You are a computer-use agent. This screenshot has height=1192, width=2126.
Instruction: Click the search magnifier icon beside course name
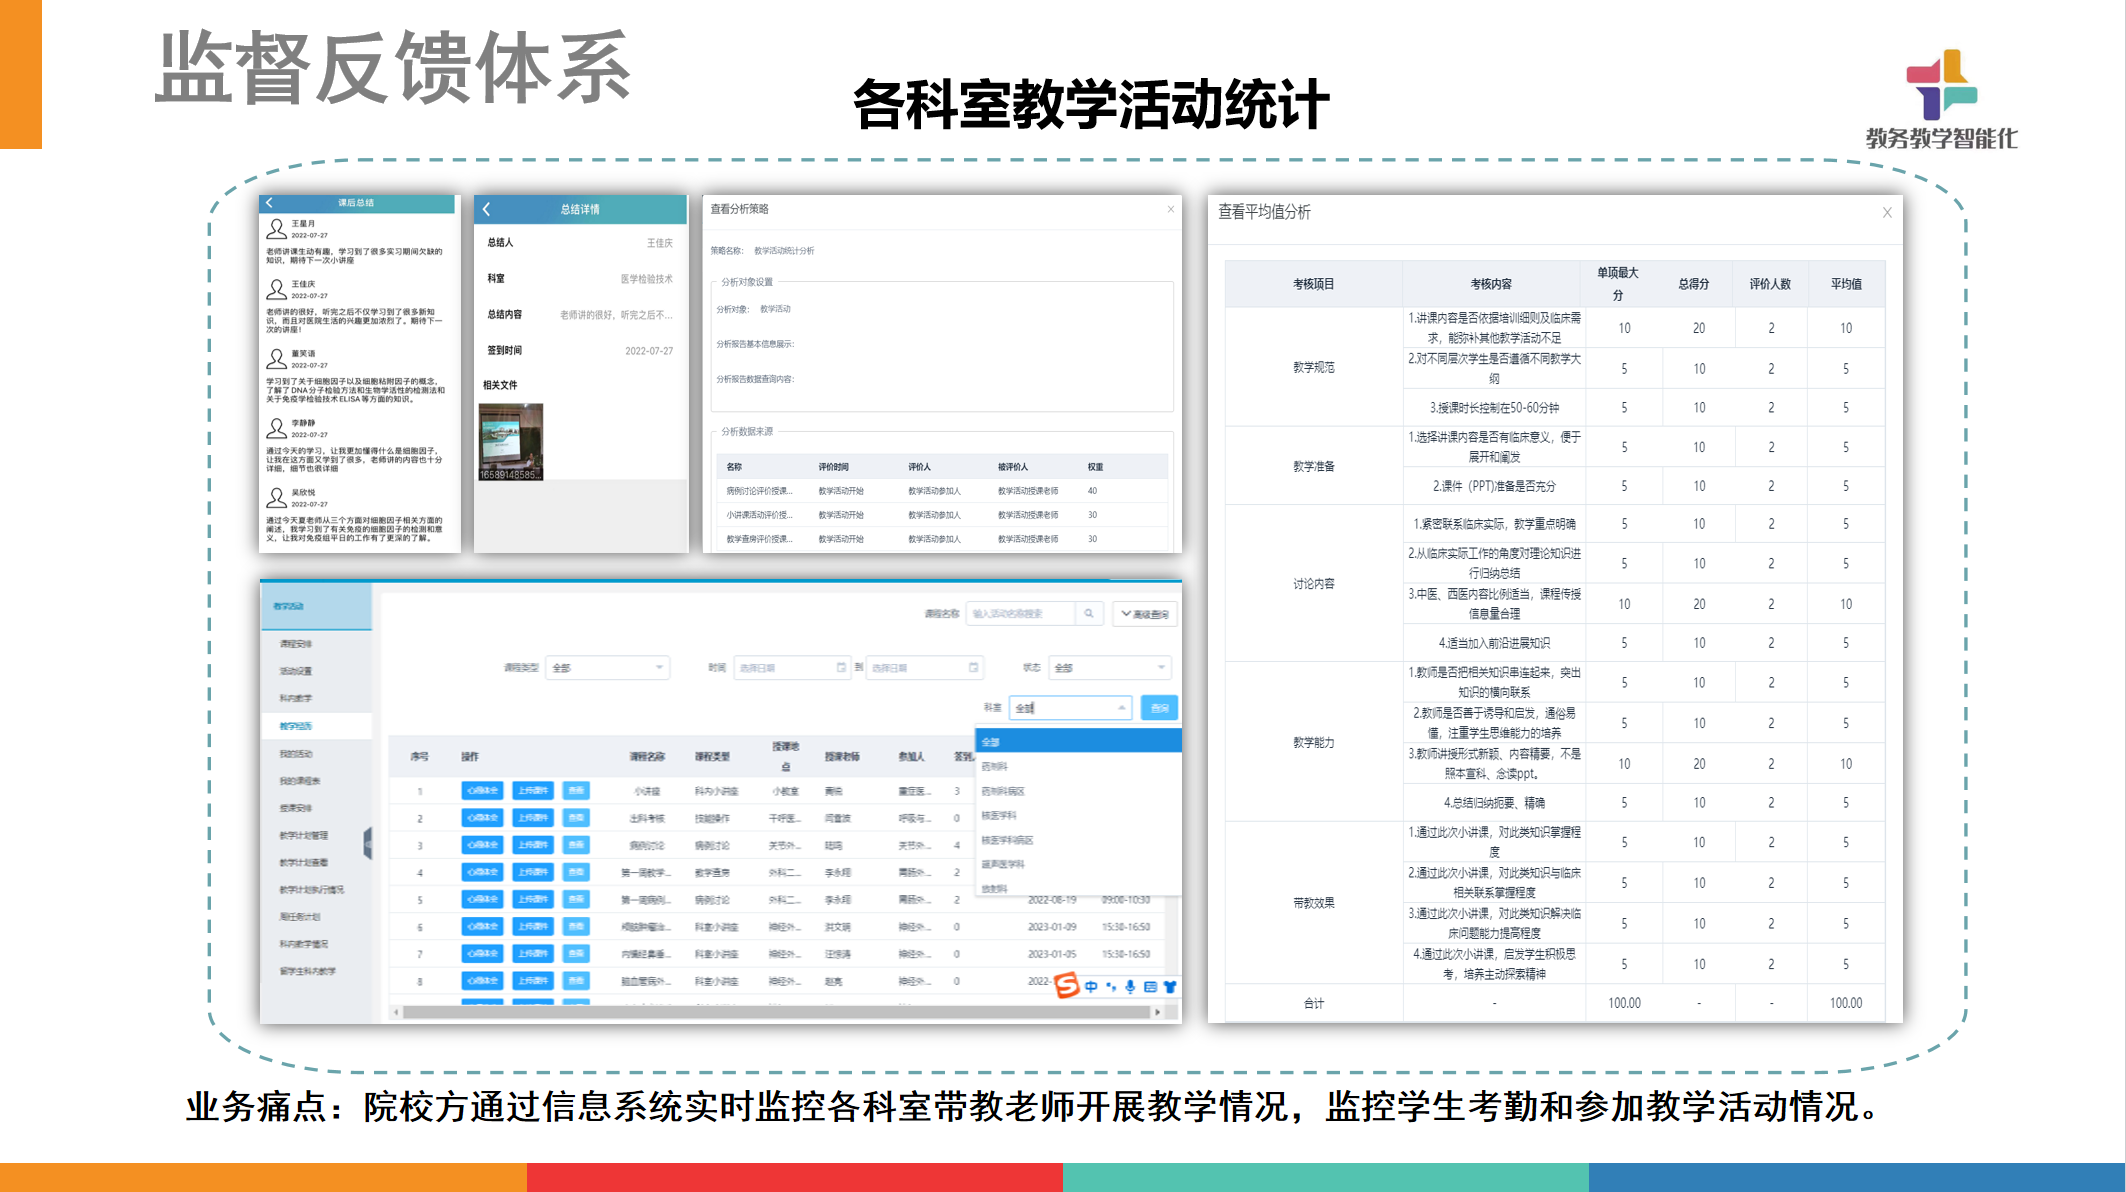click(1088, 614)
